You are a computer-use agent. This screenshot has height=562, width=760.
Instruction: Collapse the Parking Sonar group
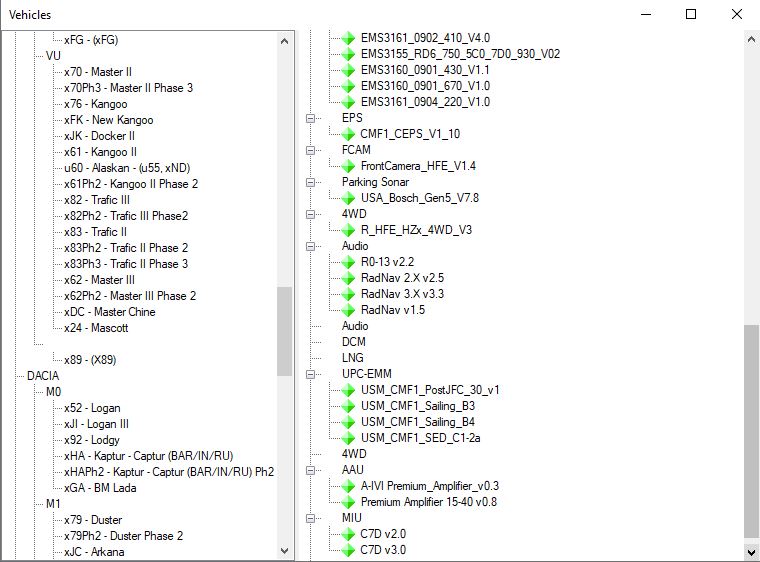311,182
